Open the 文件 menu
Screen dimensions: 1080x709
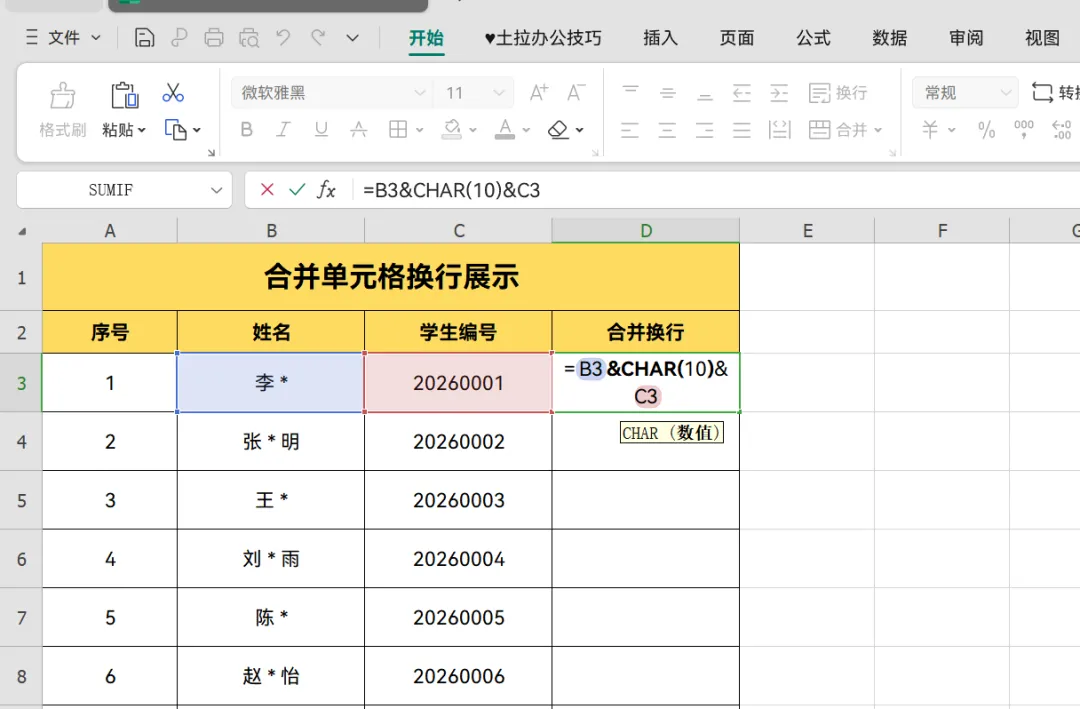(63, 37)
